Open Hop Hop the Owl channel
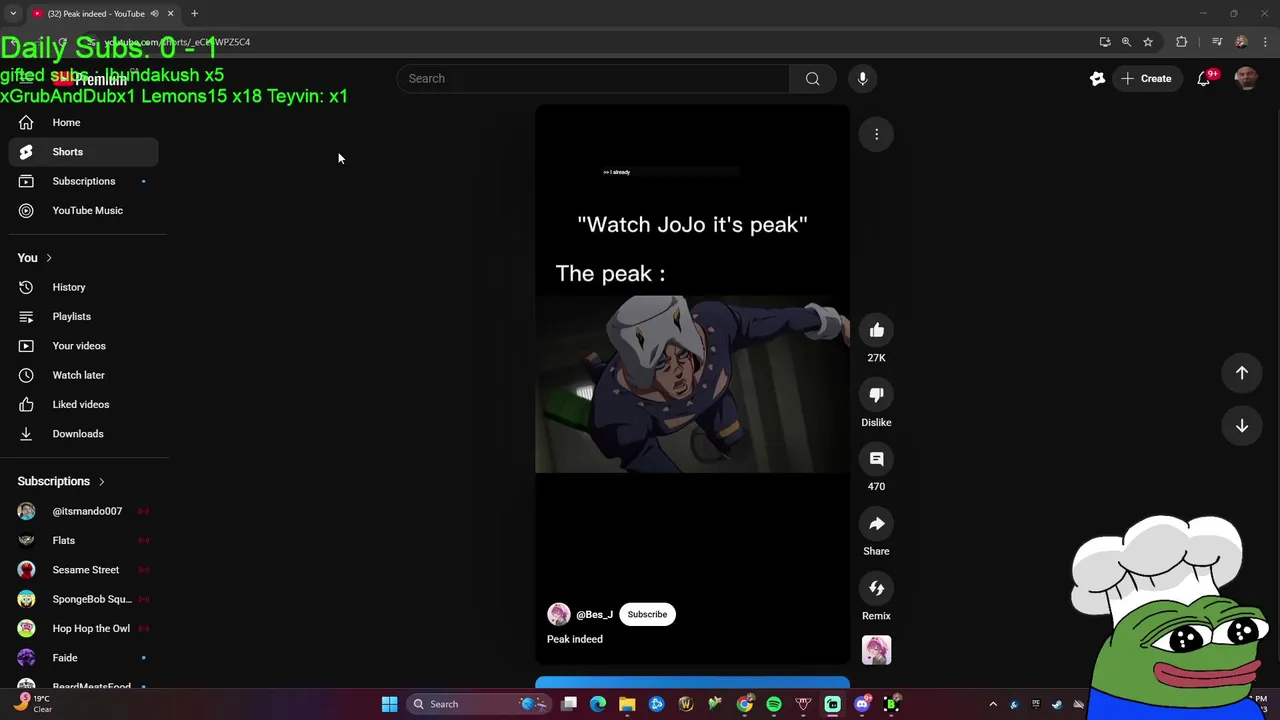 pos(84,628)
